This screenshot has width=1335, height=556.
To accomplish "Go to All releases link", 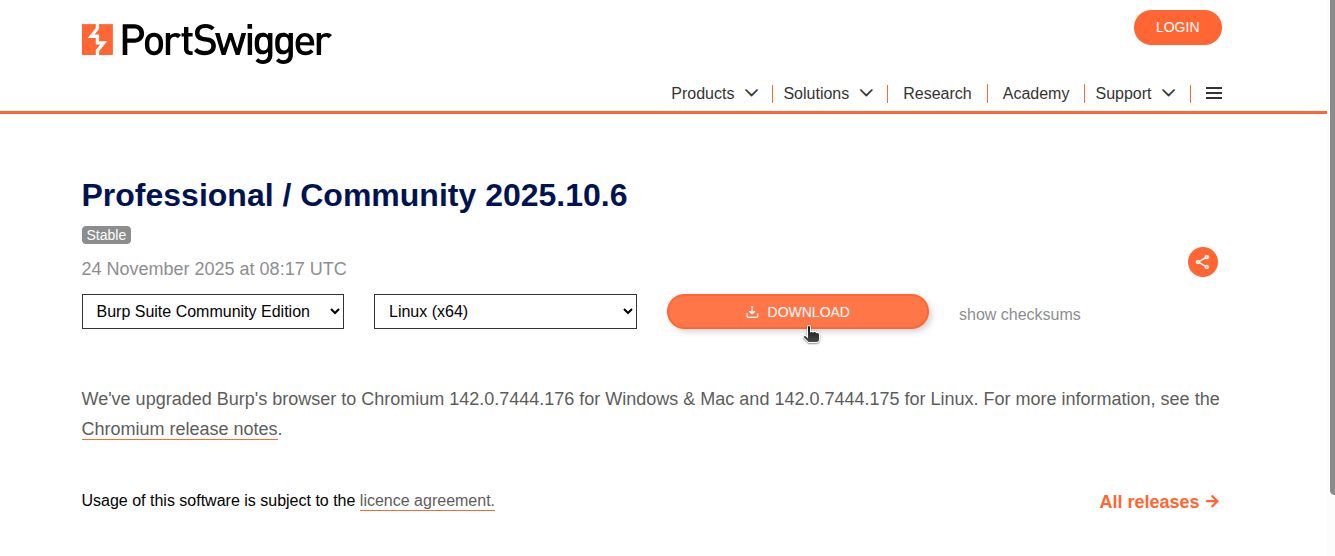I will 1158,502.
